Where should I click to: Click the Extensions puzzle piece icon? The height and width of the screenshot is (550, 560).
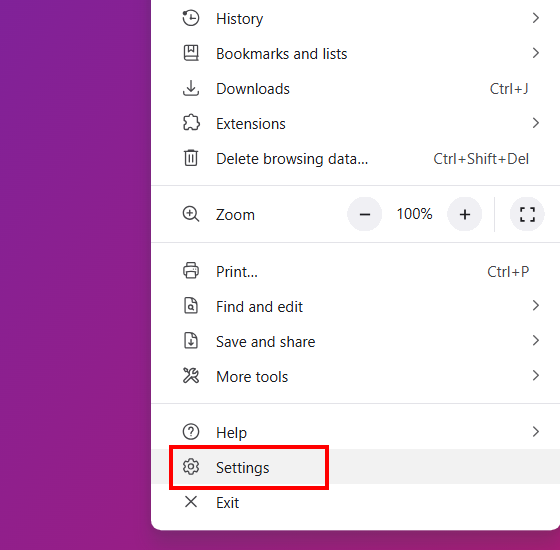tap(191, 123)
